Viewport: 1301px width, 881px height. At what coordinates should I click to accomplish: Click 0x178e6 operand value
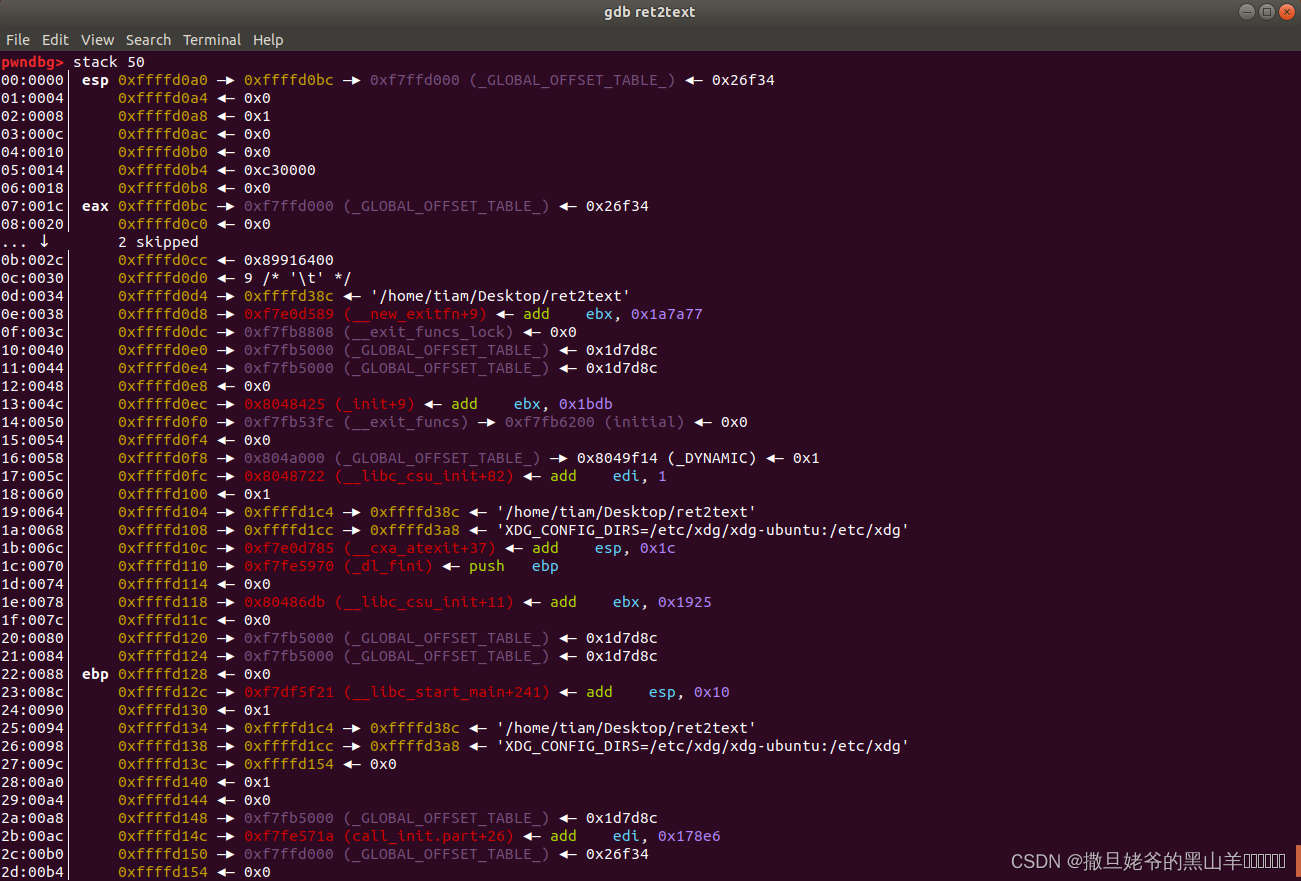coord(690,836)
